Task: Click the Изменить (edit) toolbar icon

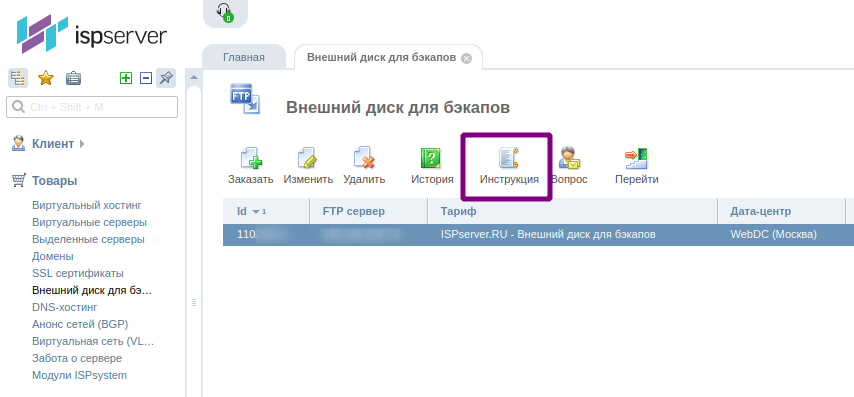Action: [x=308, y=158]
